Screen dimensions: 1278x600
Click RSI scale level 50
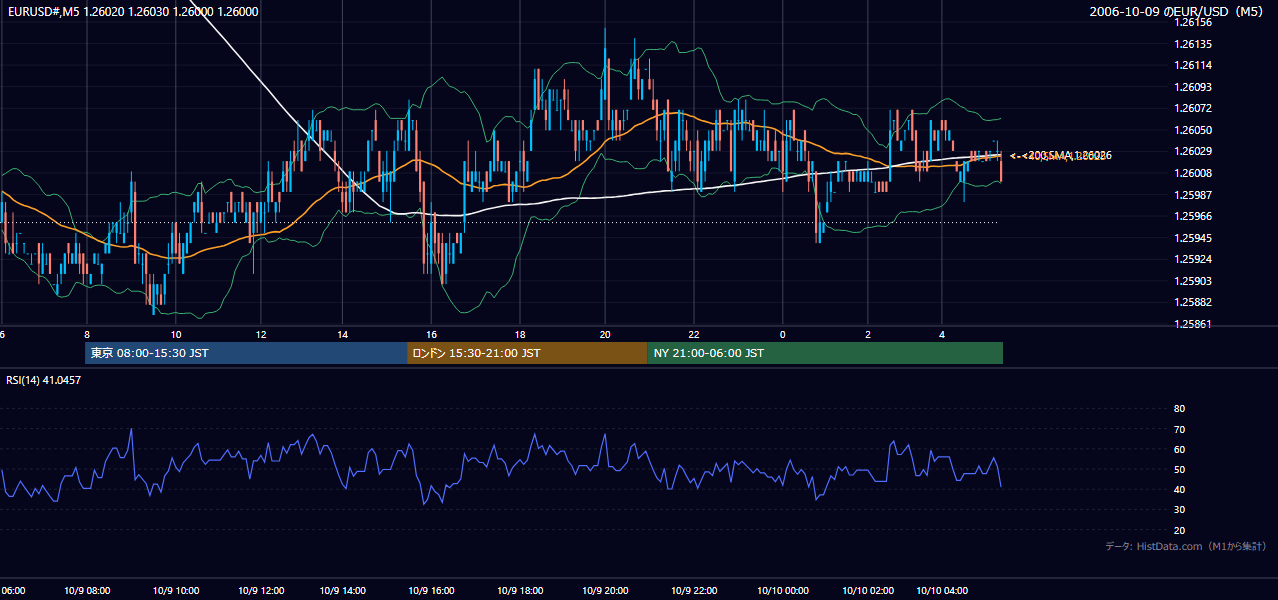point(1179,469)
